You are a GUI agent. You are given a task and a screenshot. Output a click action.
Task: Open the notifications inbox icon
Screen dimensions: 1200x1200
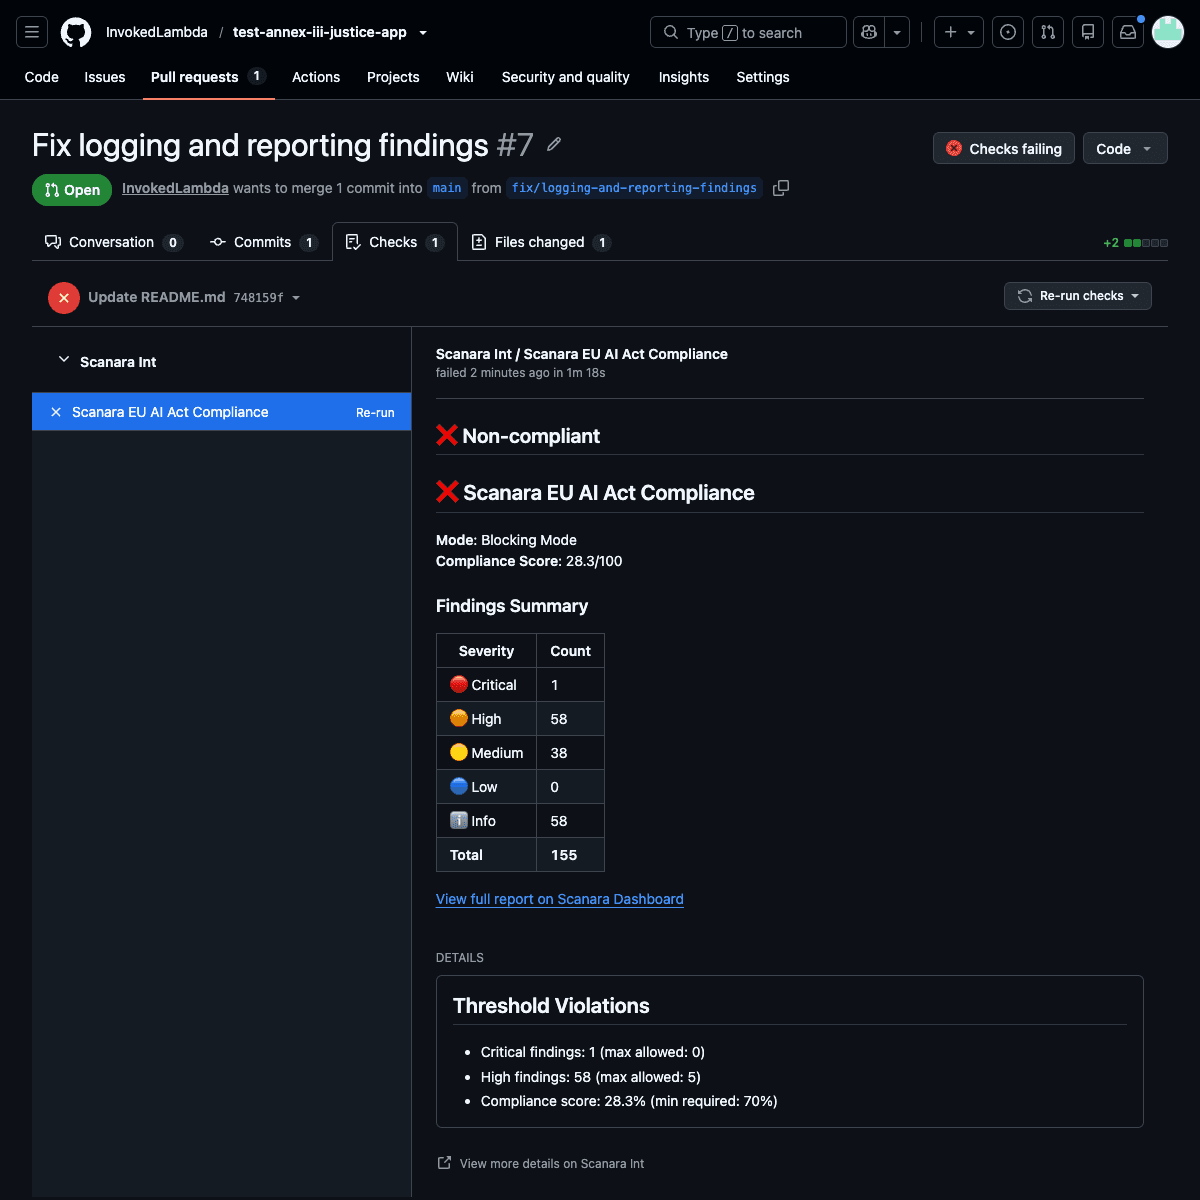point(1128,32)
